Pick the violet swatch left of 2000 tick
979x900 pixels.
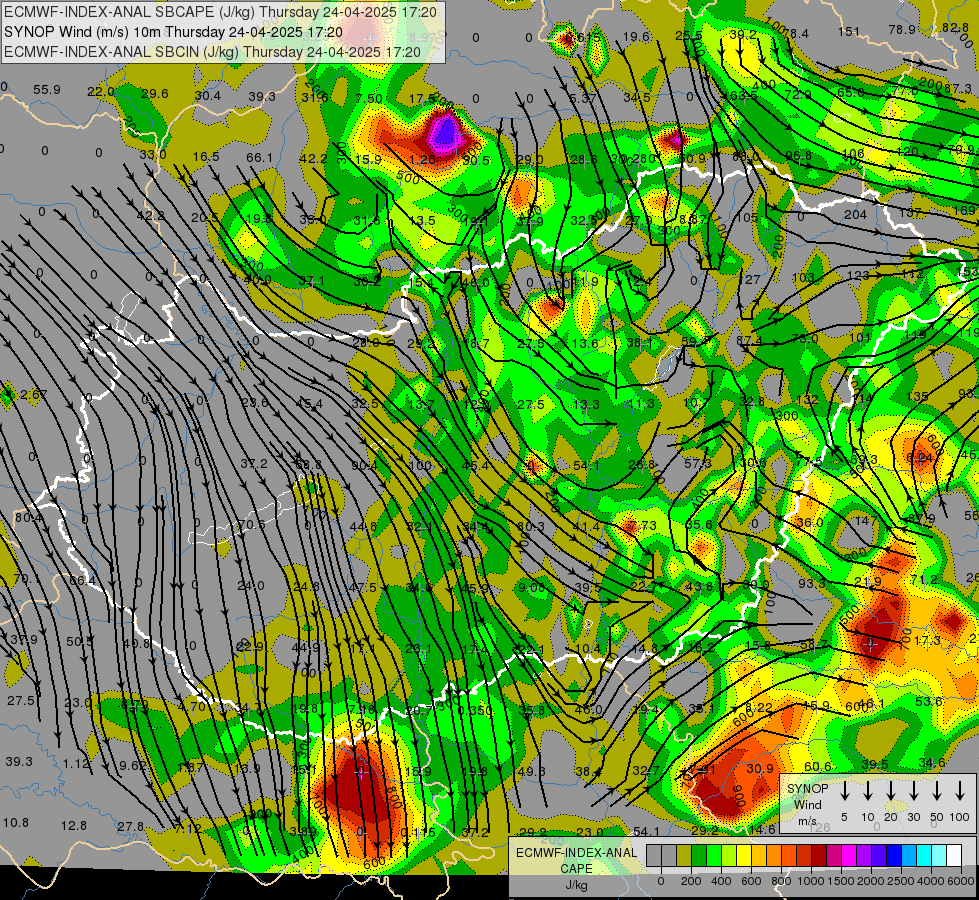point(864,855)
